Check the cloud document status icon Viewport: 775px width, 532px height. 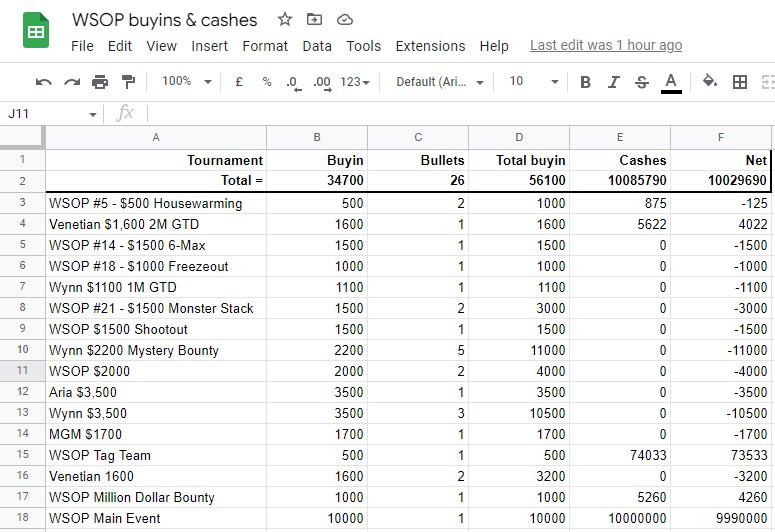pos(344,20)
